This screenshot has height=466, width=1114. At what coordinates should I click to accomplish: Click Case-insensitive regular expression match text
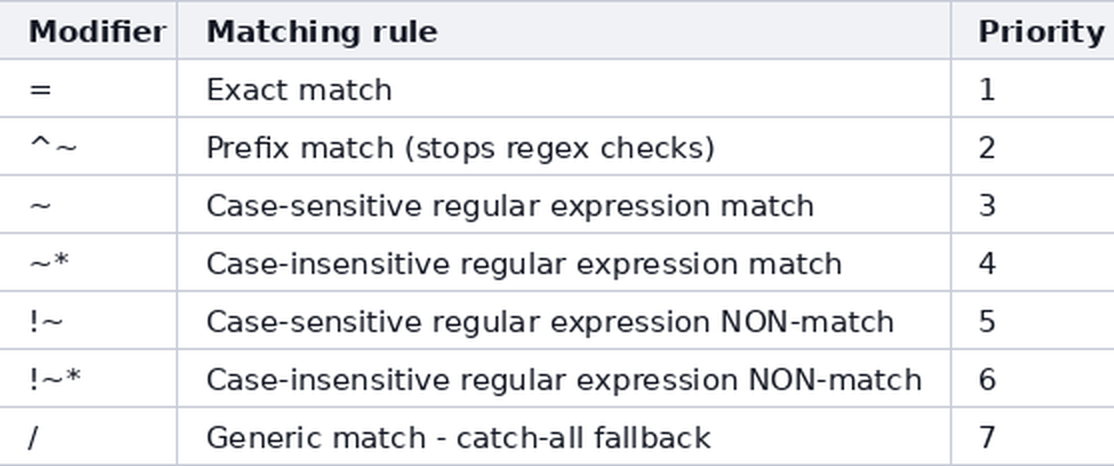point(524,265)
